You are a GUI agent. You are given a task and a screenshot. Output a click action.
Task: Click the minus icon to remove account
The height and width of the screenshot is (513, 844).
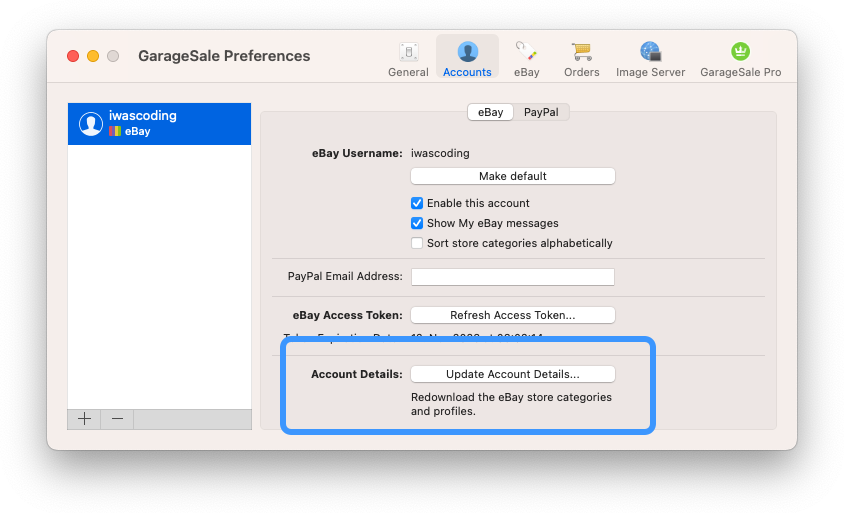(117, 419)
